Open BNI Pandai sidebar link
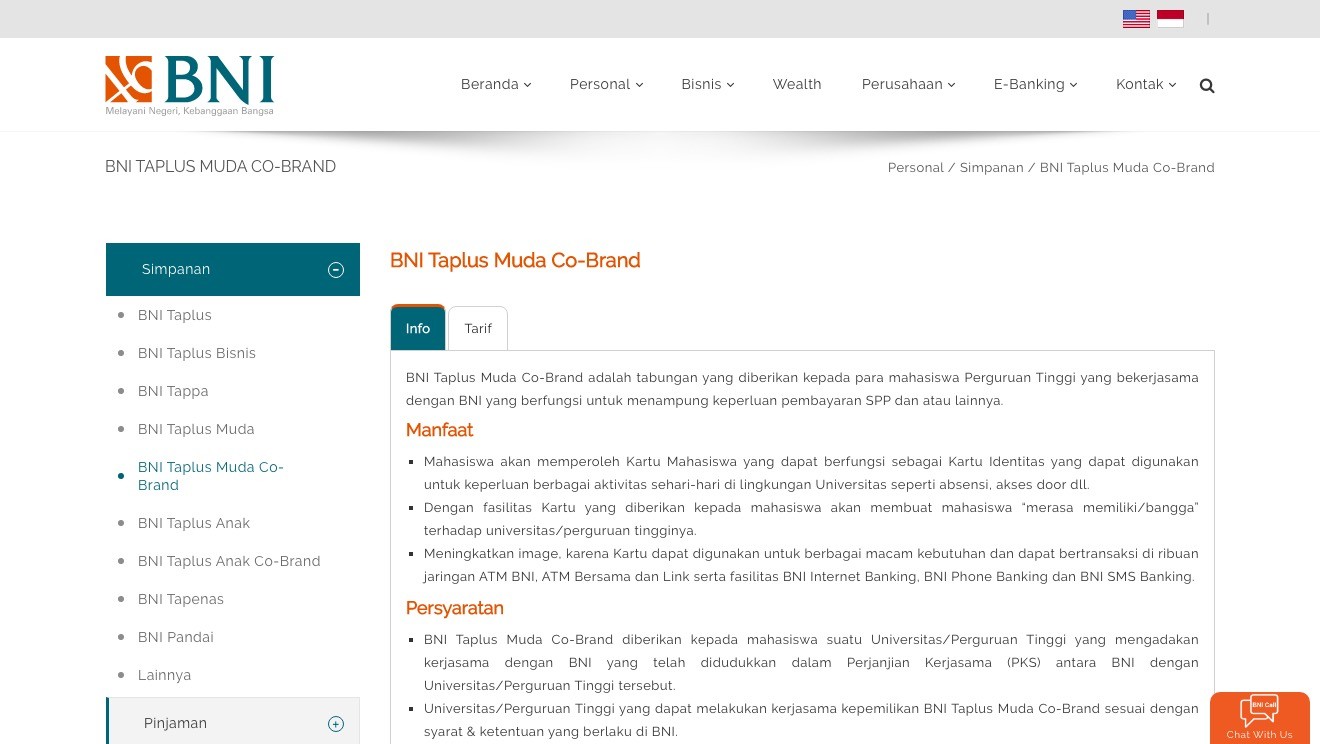Viewport: 1320px width, 744px height. [x=176, y=637]
